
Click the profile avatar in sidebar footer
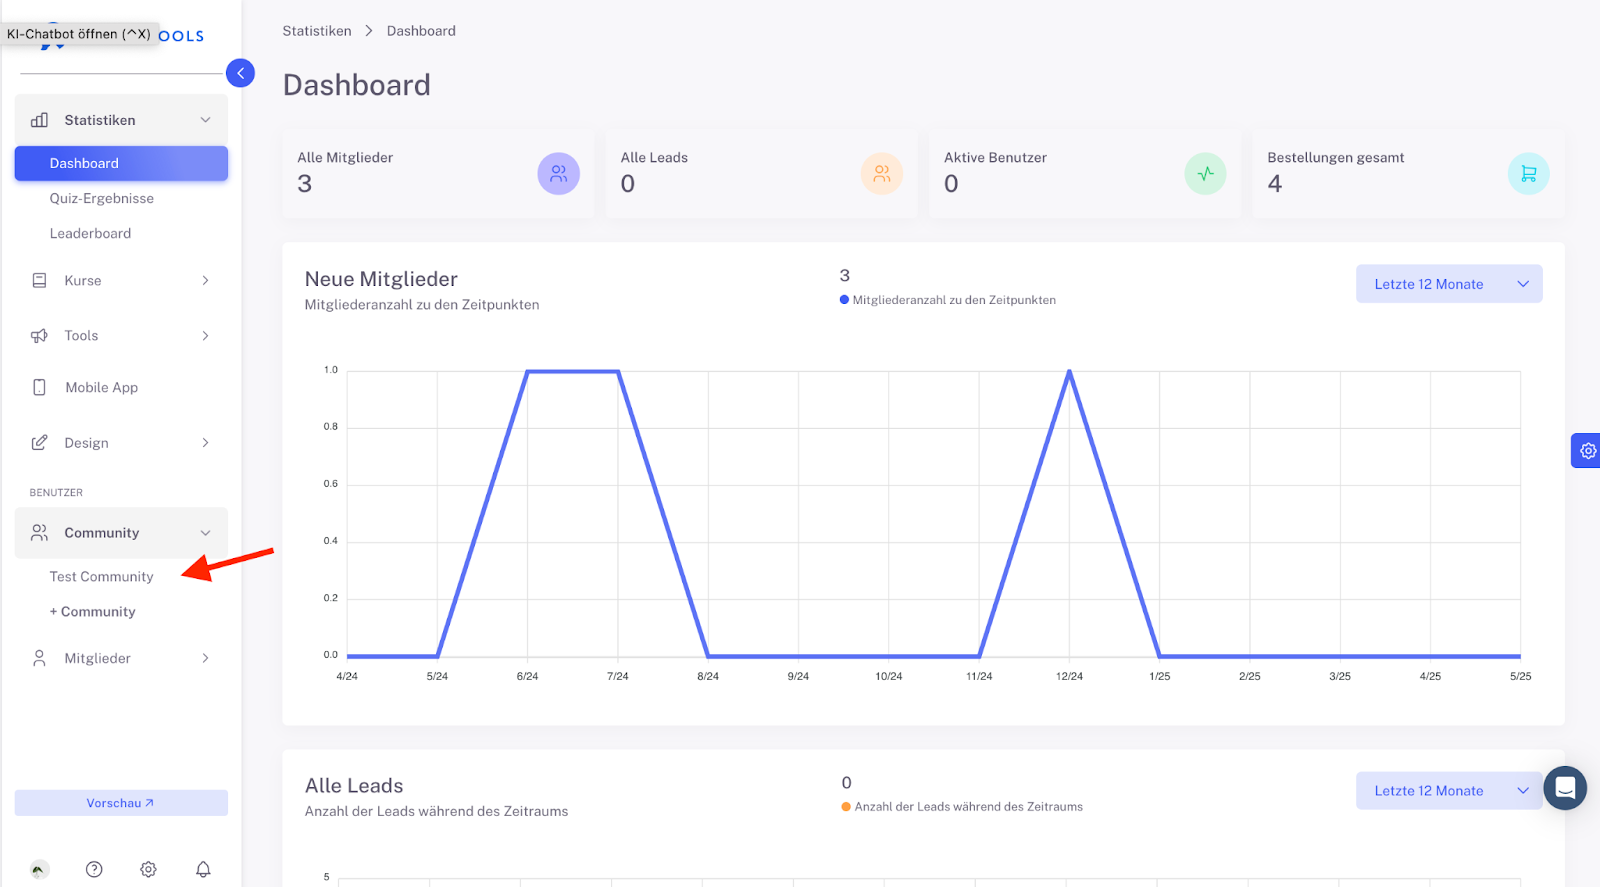pyautogui.click(x=39, y=869)
